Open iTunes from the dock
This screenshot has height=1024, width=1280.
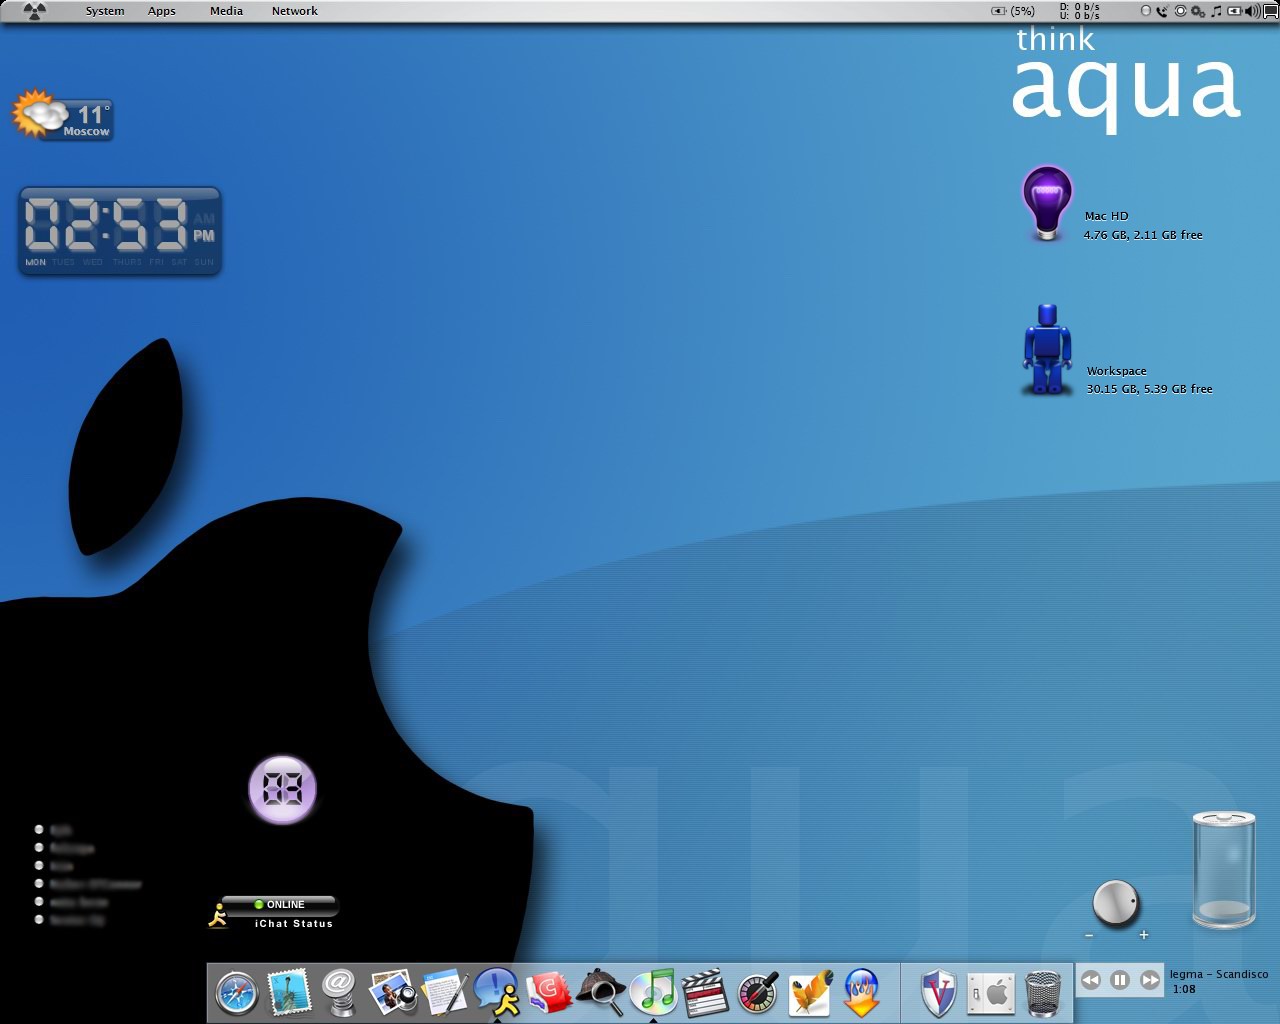(x=653, y=992)
